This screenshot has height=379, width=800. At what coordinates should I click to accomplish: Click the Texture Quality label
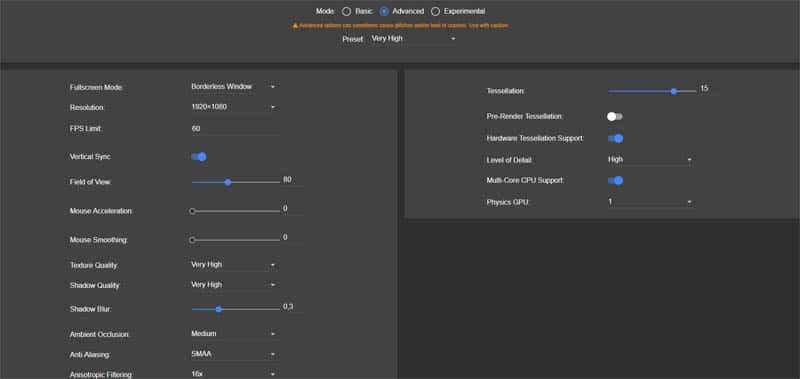click(94, 266)
